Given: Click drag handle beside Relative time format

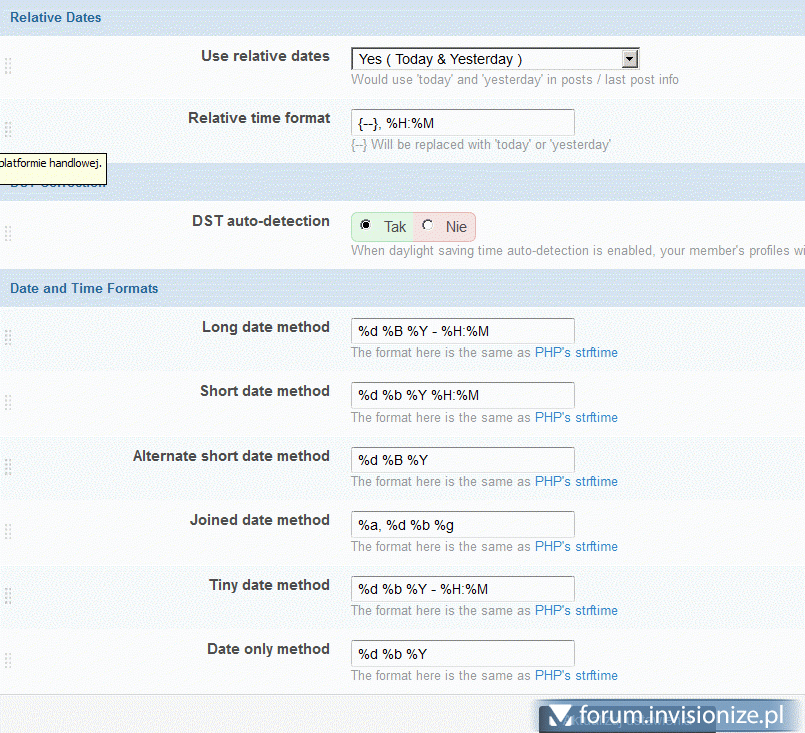Looking at the screenshot, I should (8, 129).
